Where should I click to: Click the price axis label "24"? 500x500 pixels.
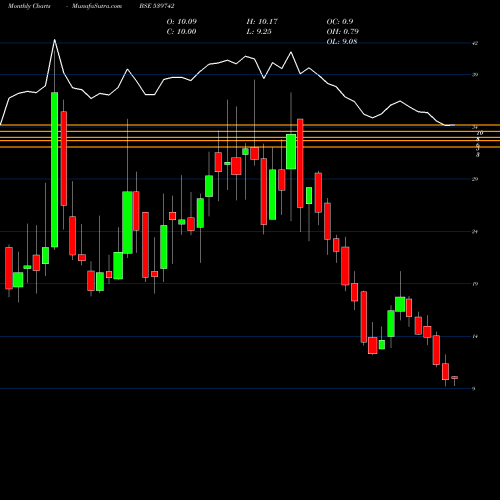475,232
